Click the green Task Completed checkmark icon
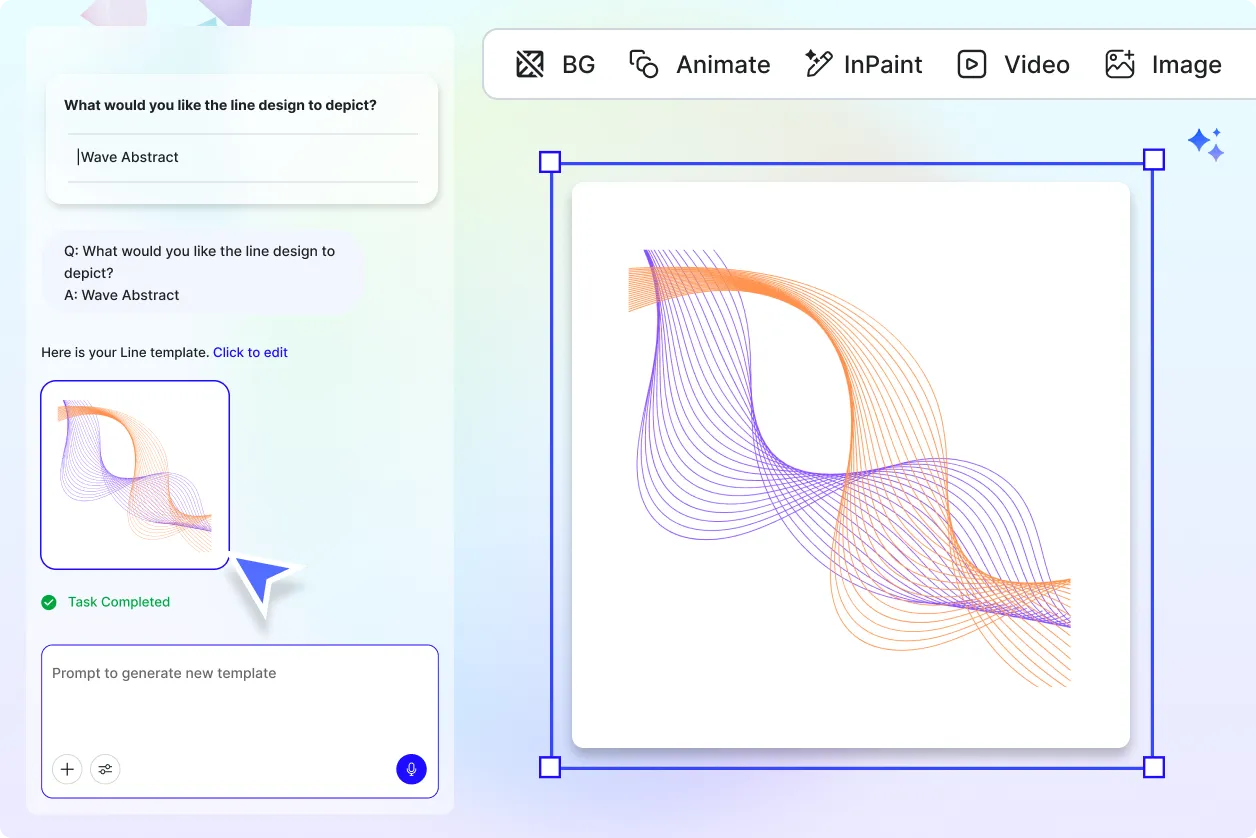Image resolution: width=1256 pixels, height=838 pixels. coord(49,602)
